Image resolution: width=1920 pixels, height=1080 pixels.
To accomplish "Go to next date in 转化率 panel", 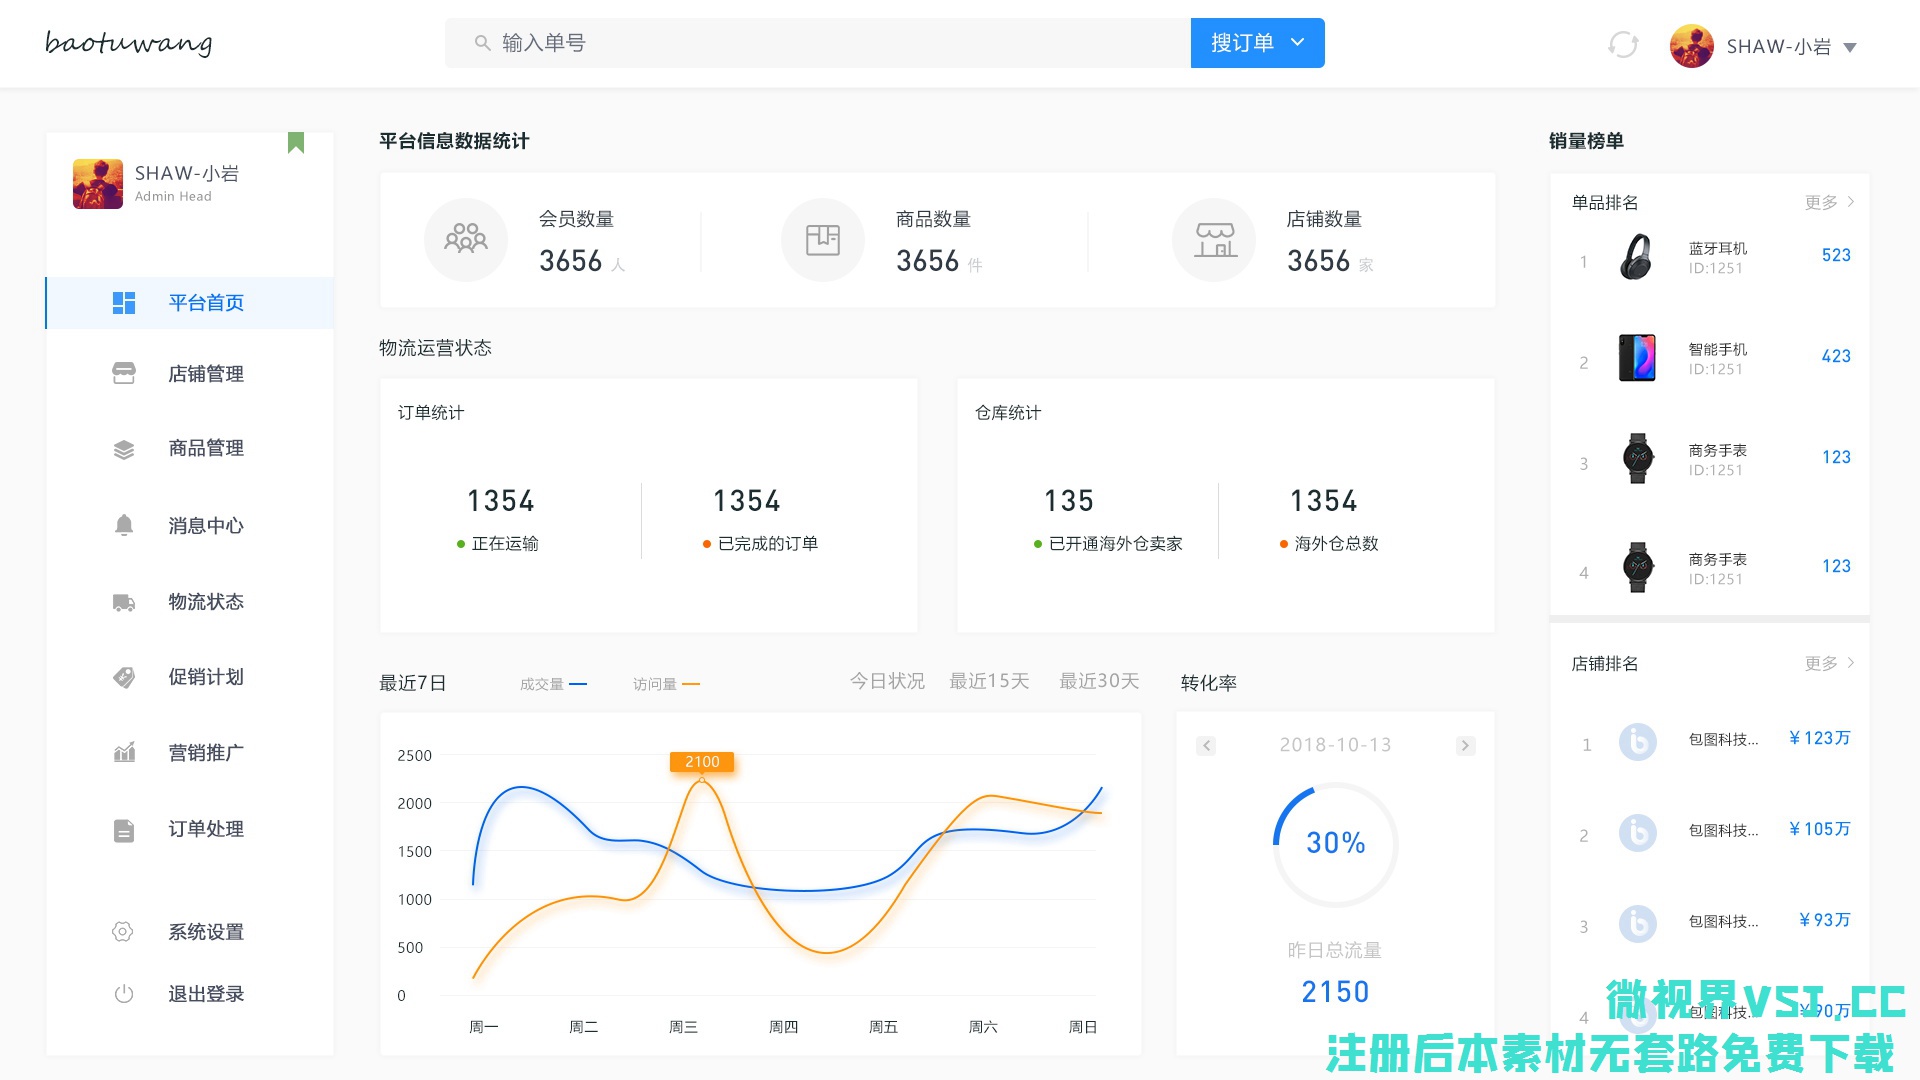I will point(1465,746).
